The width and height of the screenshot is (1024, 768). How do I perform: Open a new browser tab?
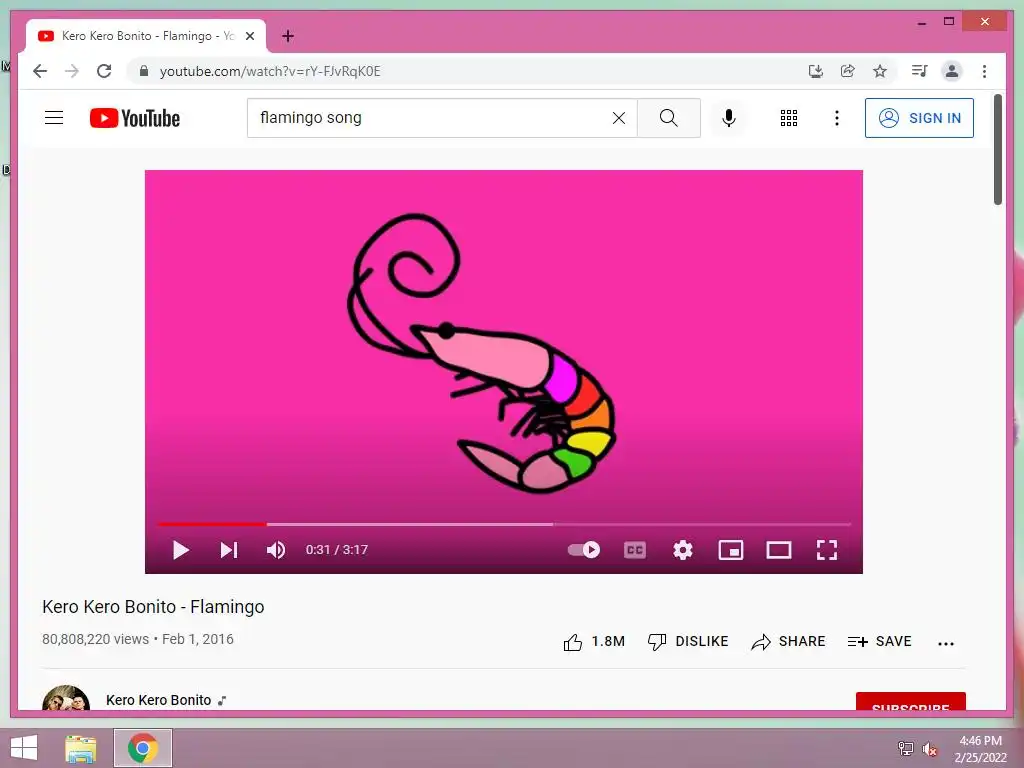coord(288,36)
